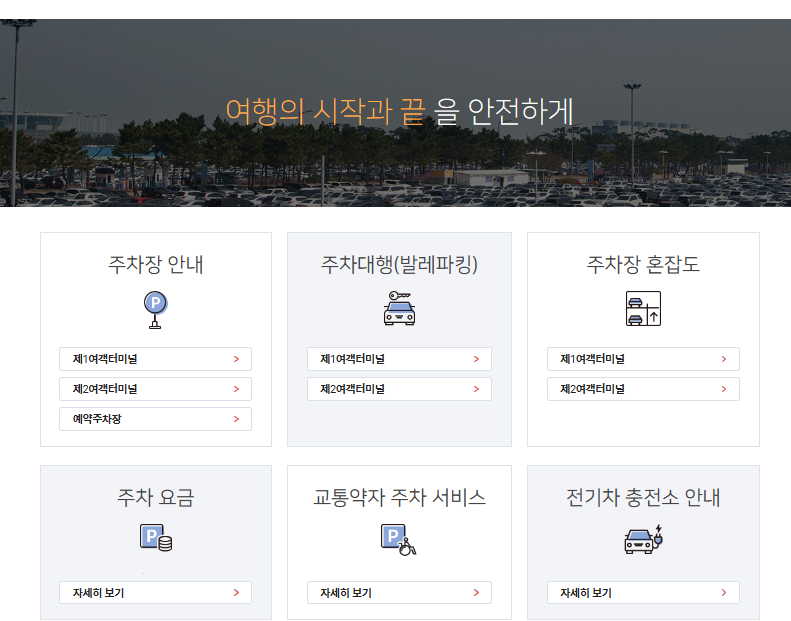The width and height of the screenshot is (791, 621).
Task: Click the chevron on 전기차 충전소 자세히 보기
Action: point(724,592)
